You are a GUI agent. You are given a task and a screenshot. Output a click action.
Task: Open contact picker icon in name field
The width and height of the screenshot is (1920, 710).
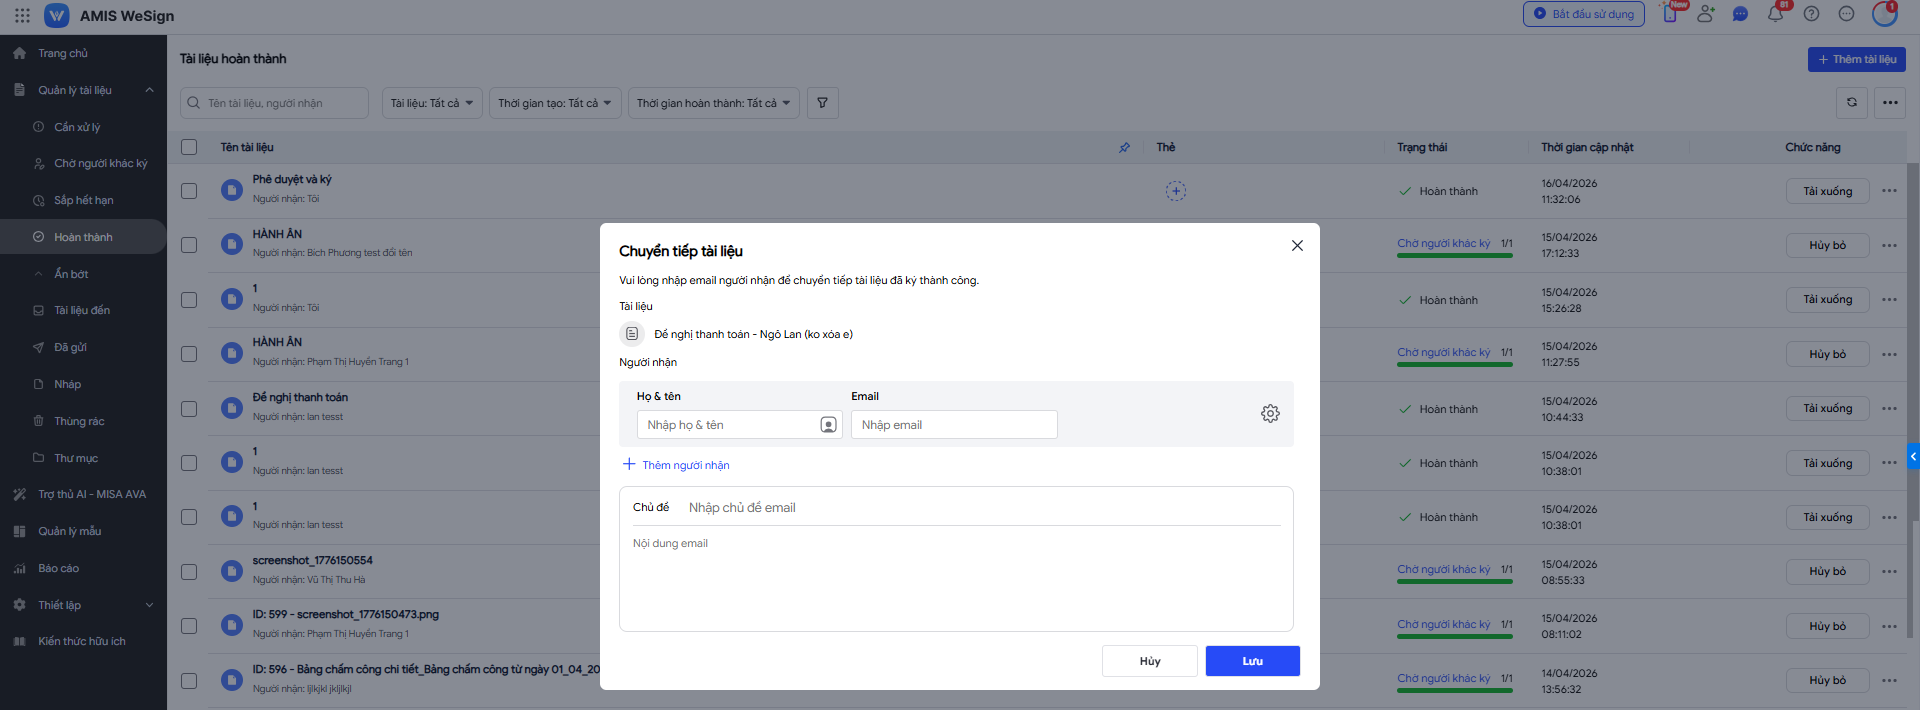click(x=828, y=425)
